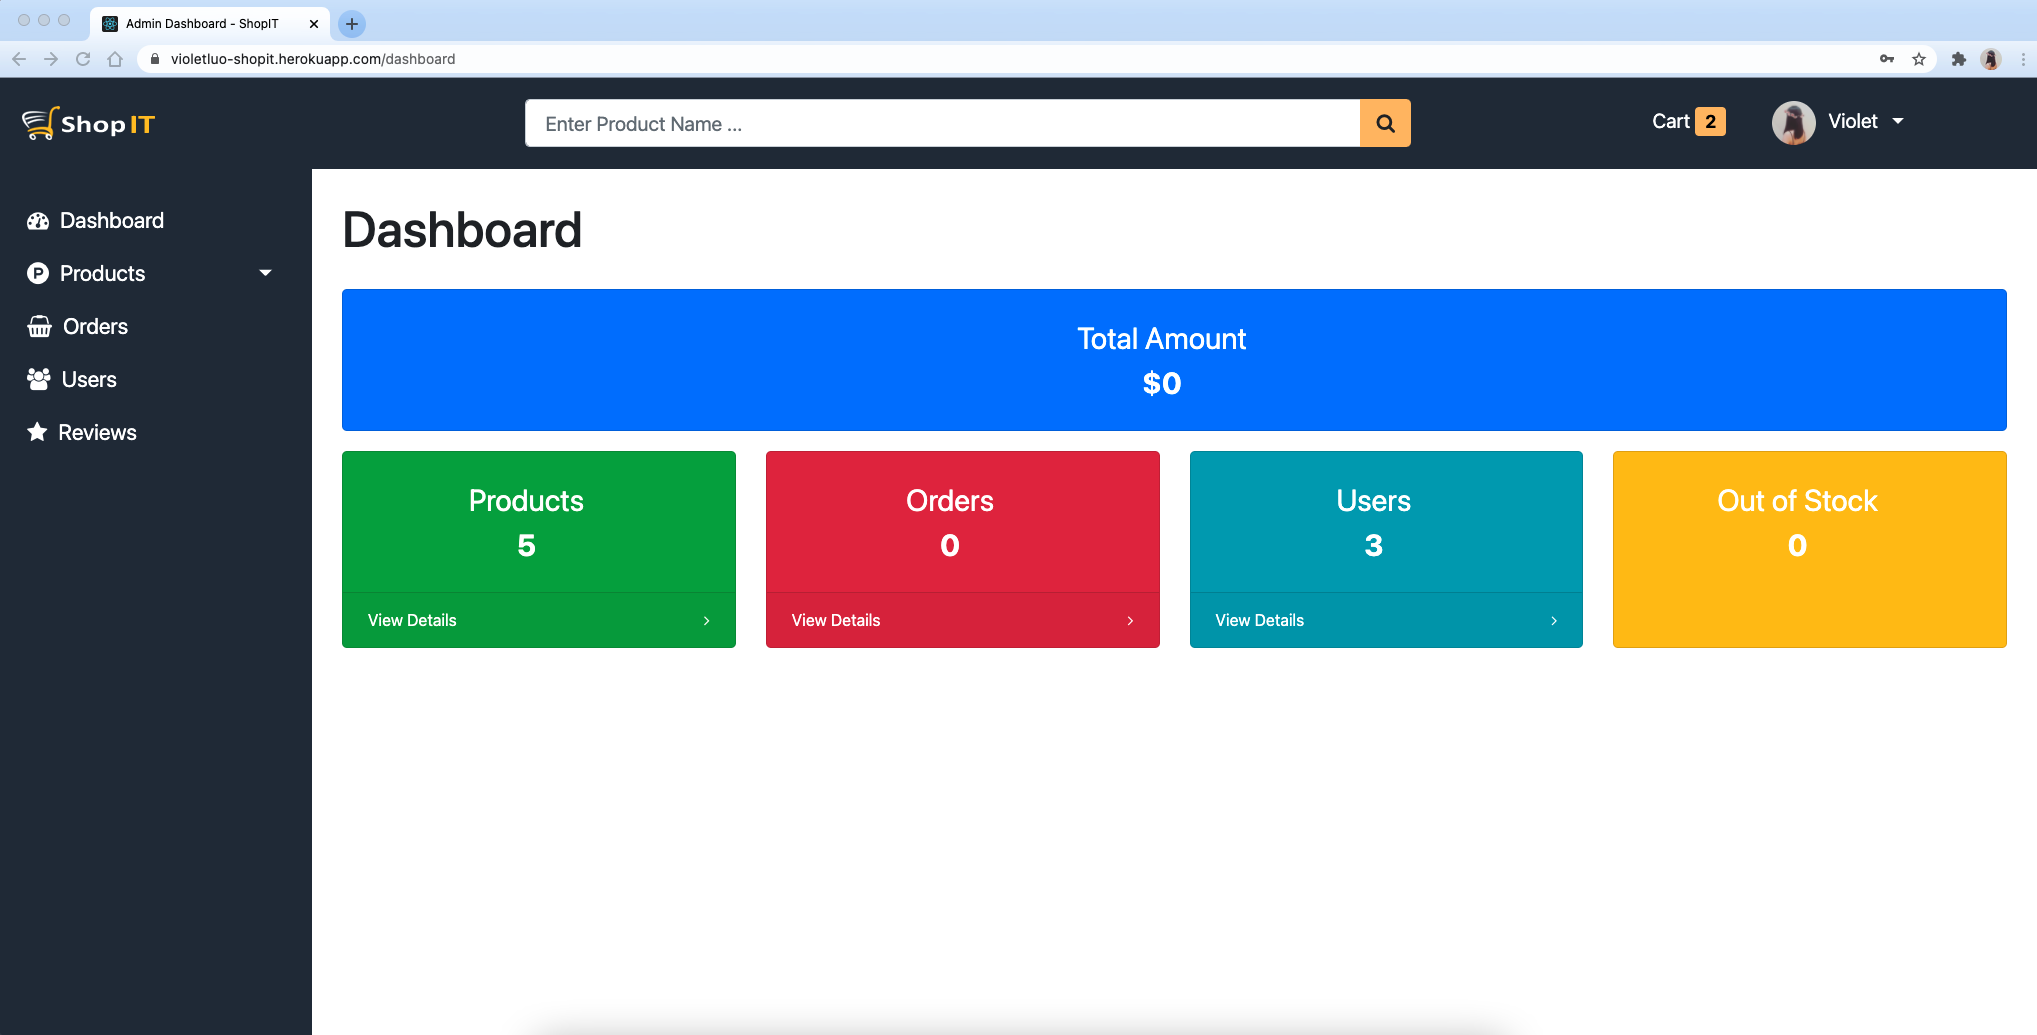
Task: Click the browser address bar URL
Action: point(313,59)
